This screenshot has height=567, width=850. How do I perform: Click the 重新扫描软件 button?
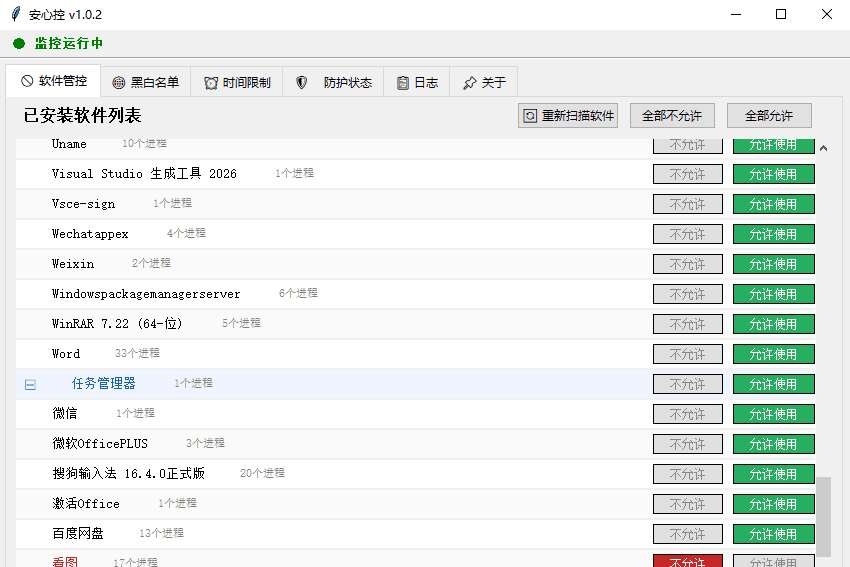568,115
